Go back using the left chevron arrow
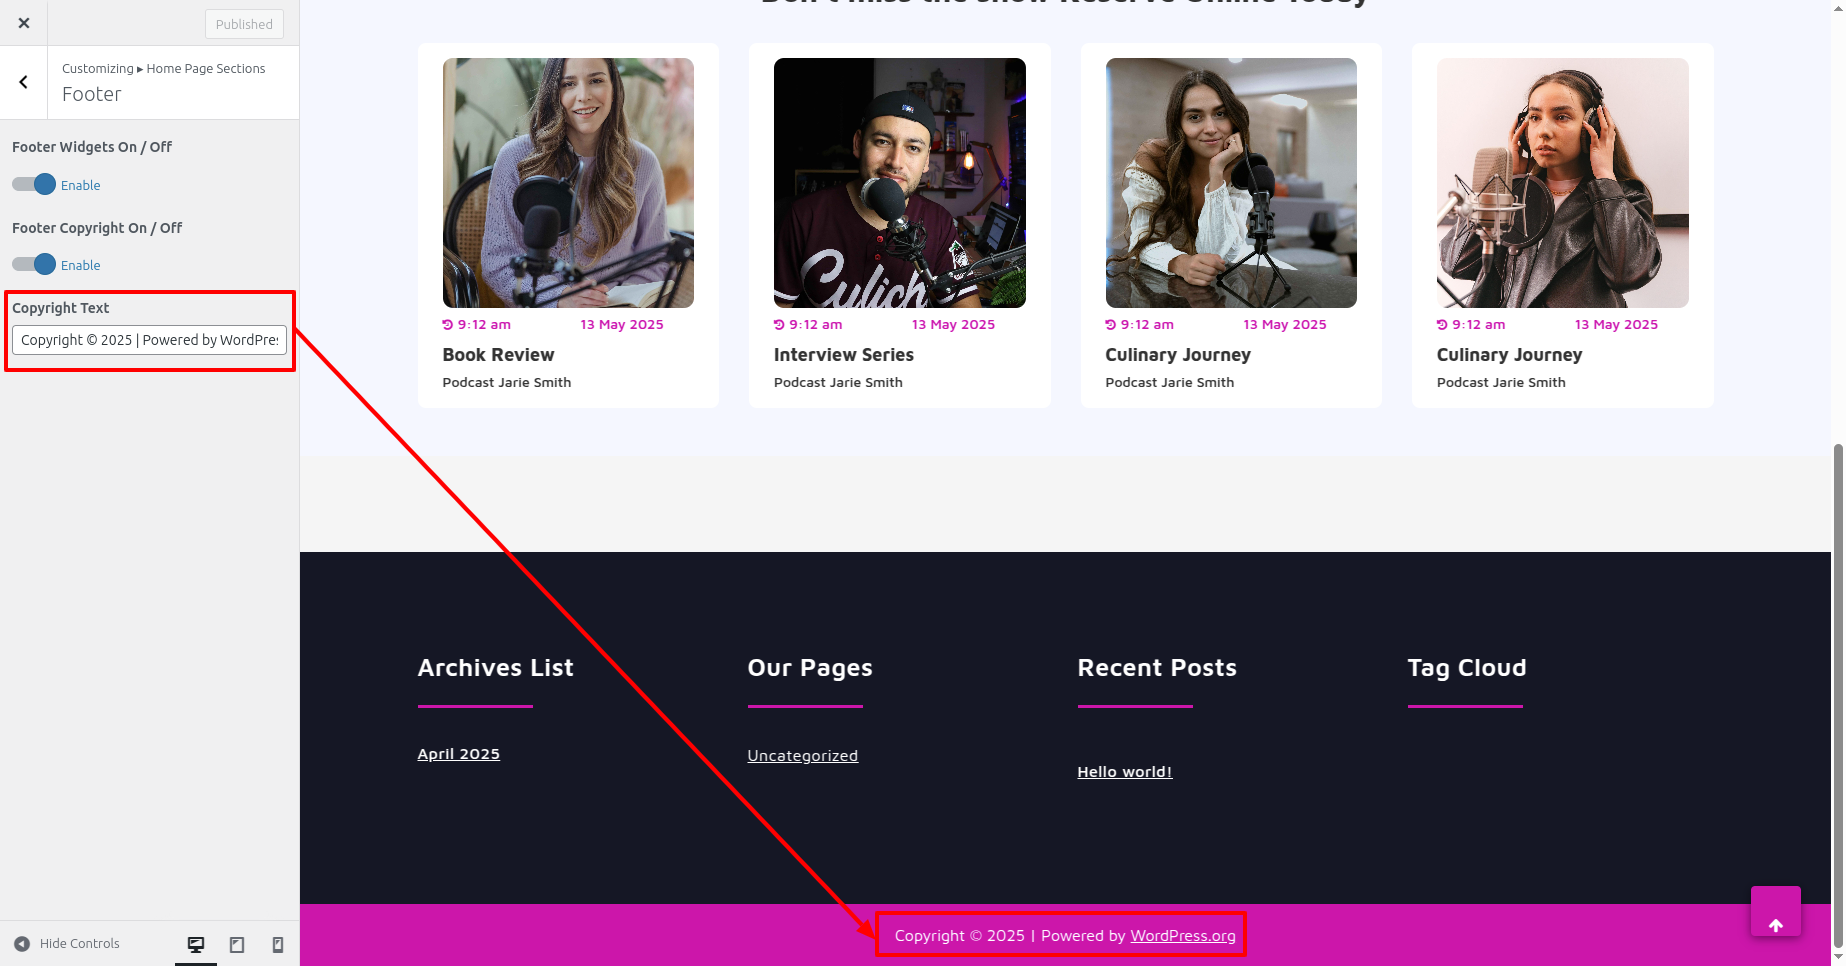Viewport: 1846px width, 966px height. point(24,82)
